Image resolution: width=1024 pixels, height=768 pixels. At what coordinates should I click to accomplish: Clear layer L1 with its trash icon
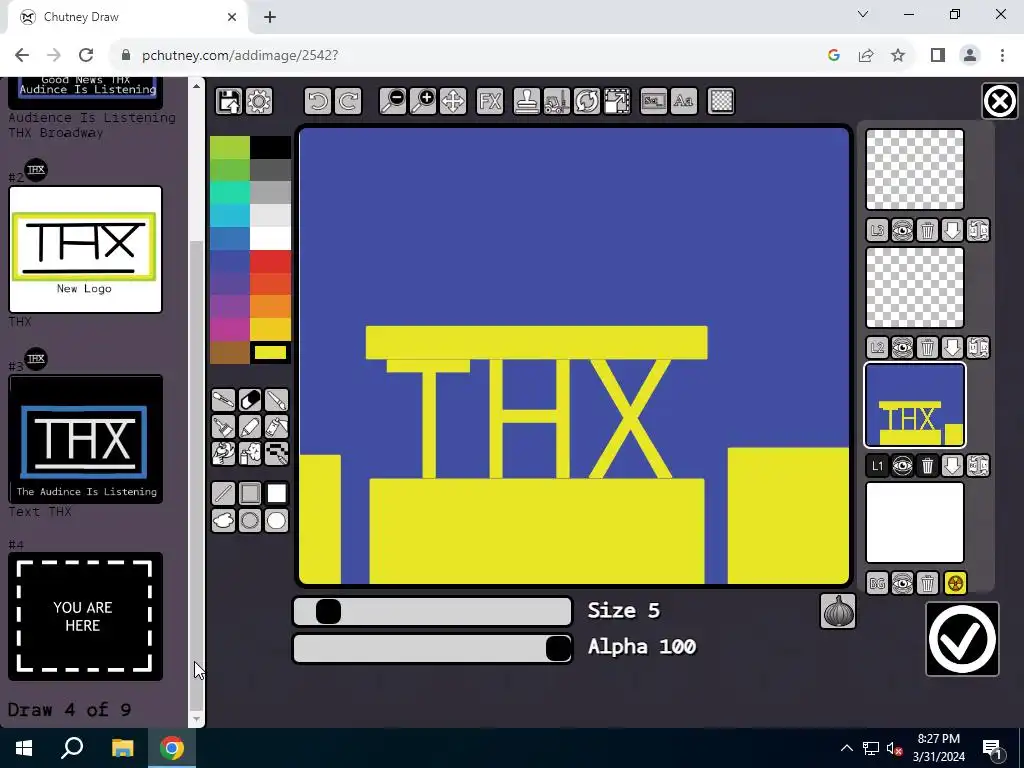[927, 466]
